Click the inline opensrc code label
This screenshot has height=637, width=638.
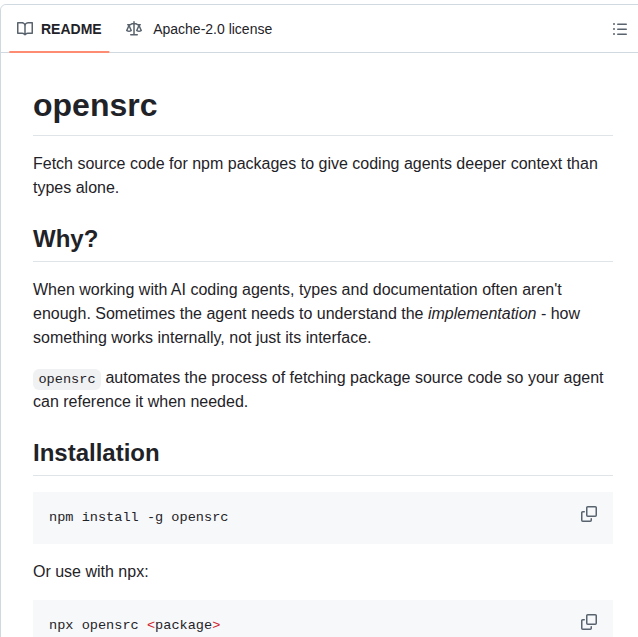[x=67, y=379]
